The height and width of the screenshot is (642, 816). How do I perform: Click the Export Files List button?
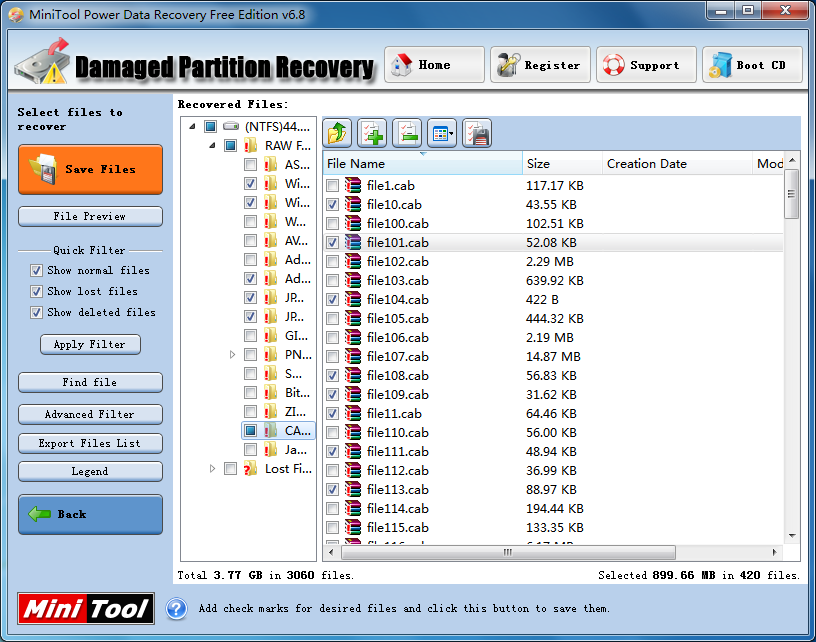pos(91,443)
